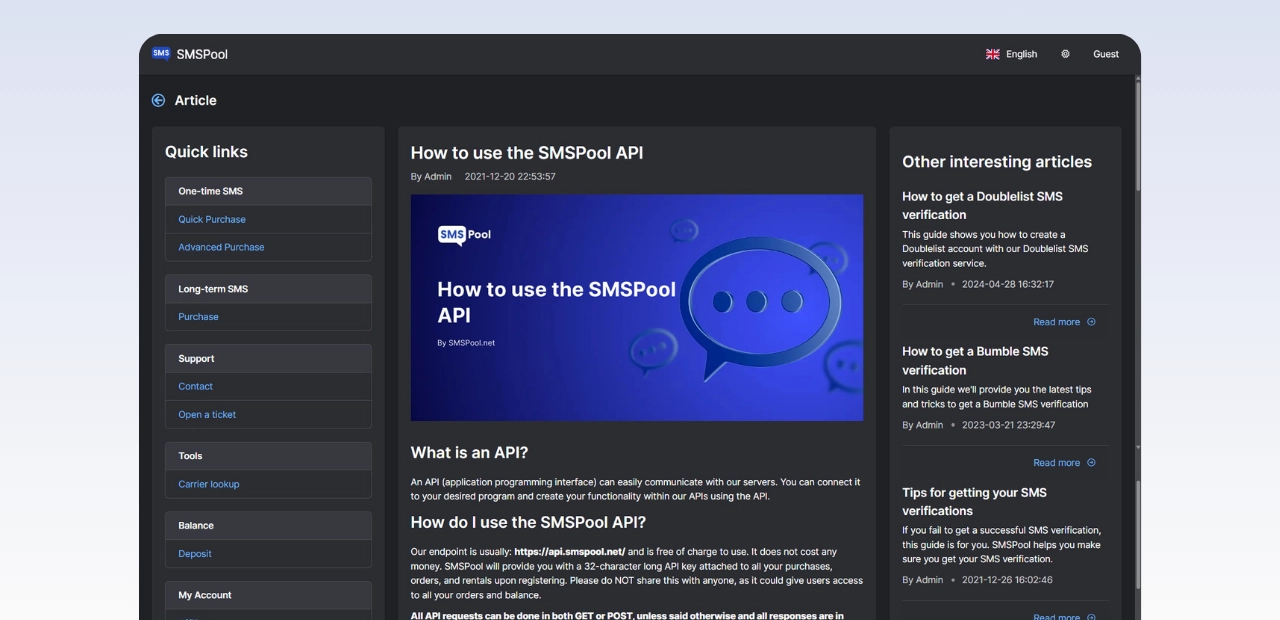This screenshot has width=1280, height=620.
Task: Click the Tools section header
Action: [268, 456]
